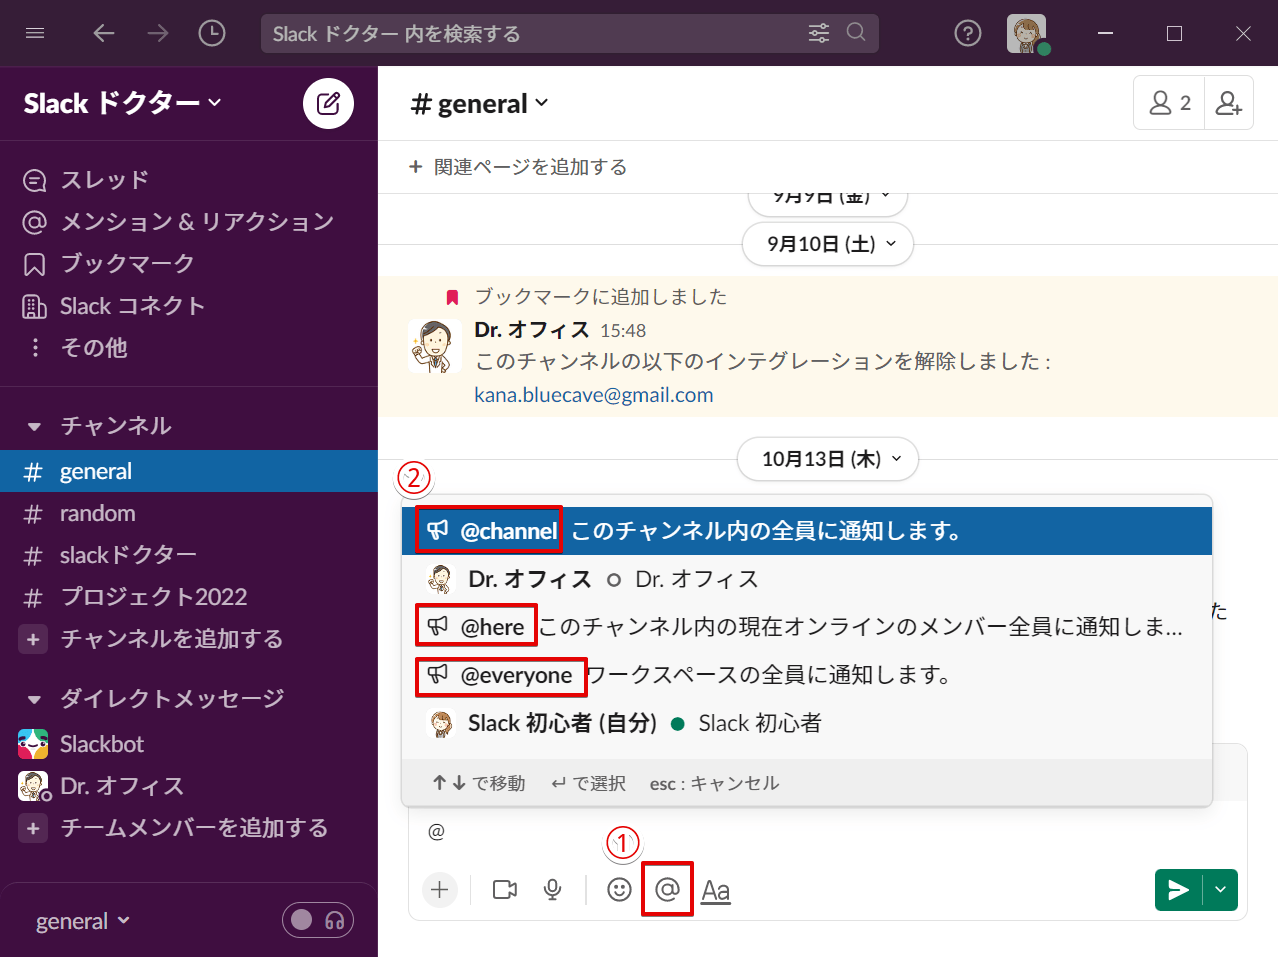Open help with the question mark icon
1278x957 pixels.
967,32
